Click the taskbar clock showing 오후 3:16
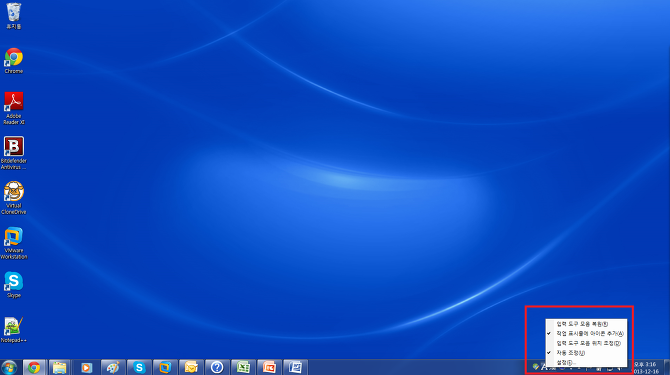This screenshot has width=670, height=375. [646, 368]
